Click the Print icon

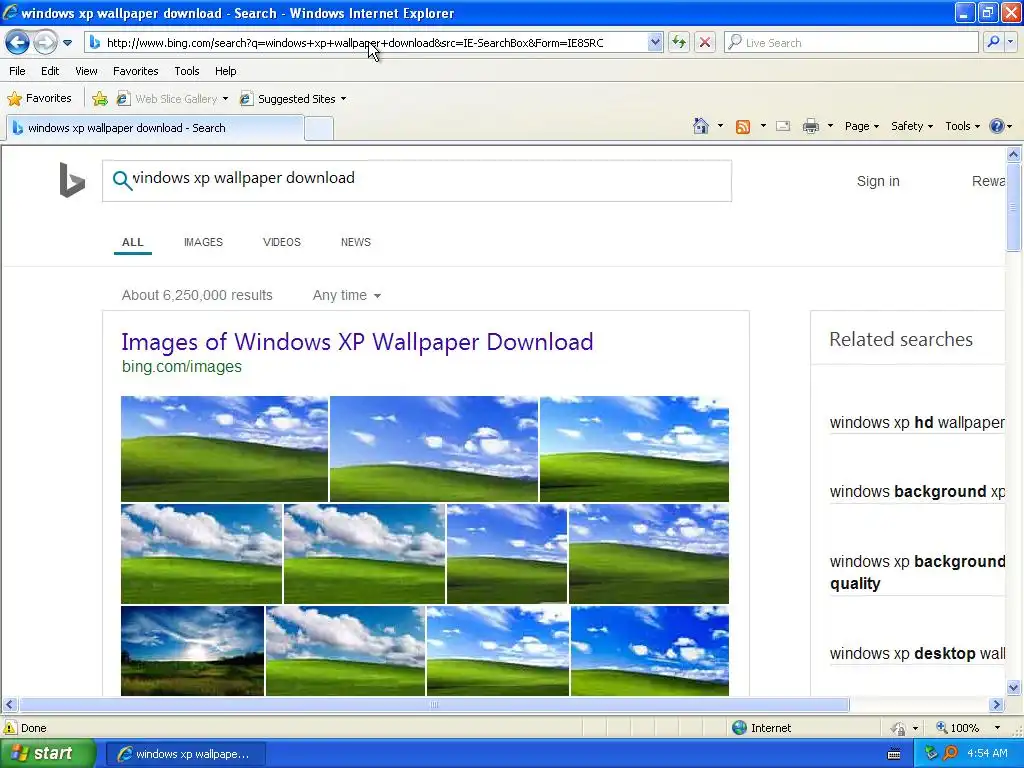tap(810, 127)
